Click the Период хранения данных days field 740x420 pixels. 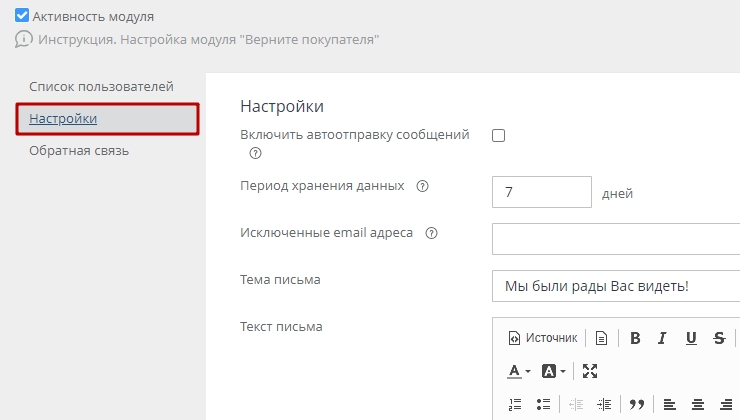(x=542, y=193)
